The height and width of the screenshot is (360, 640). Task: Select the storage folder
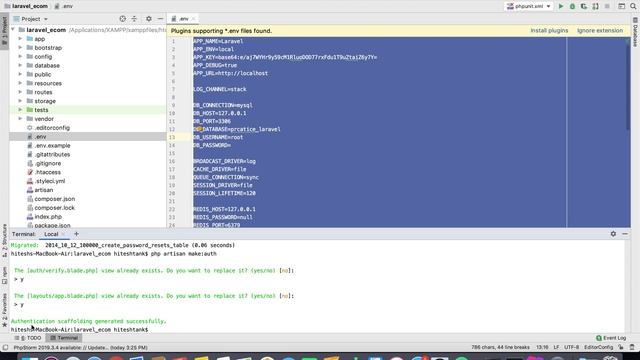(45, 101)
